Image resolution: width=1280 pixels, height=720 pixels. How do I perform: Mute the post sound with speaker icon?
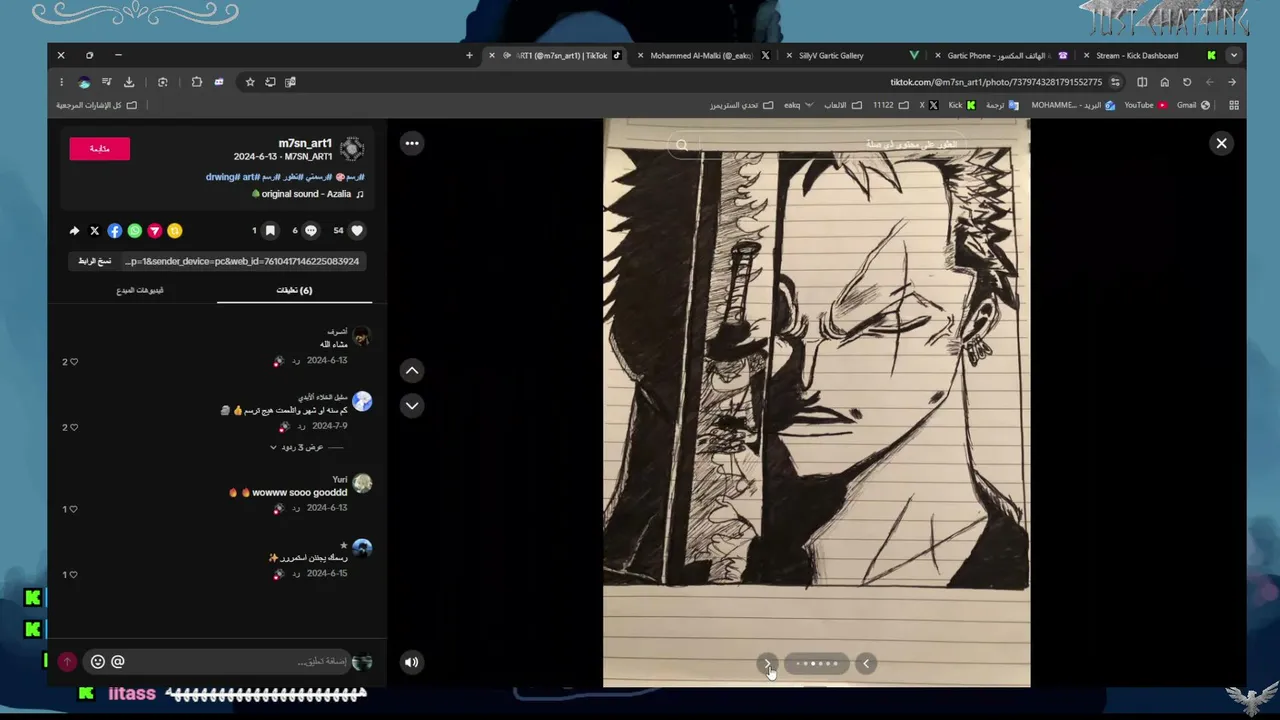pyautogui.click(x=412, y=661)
